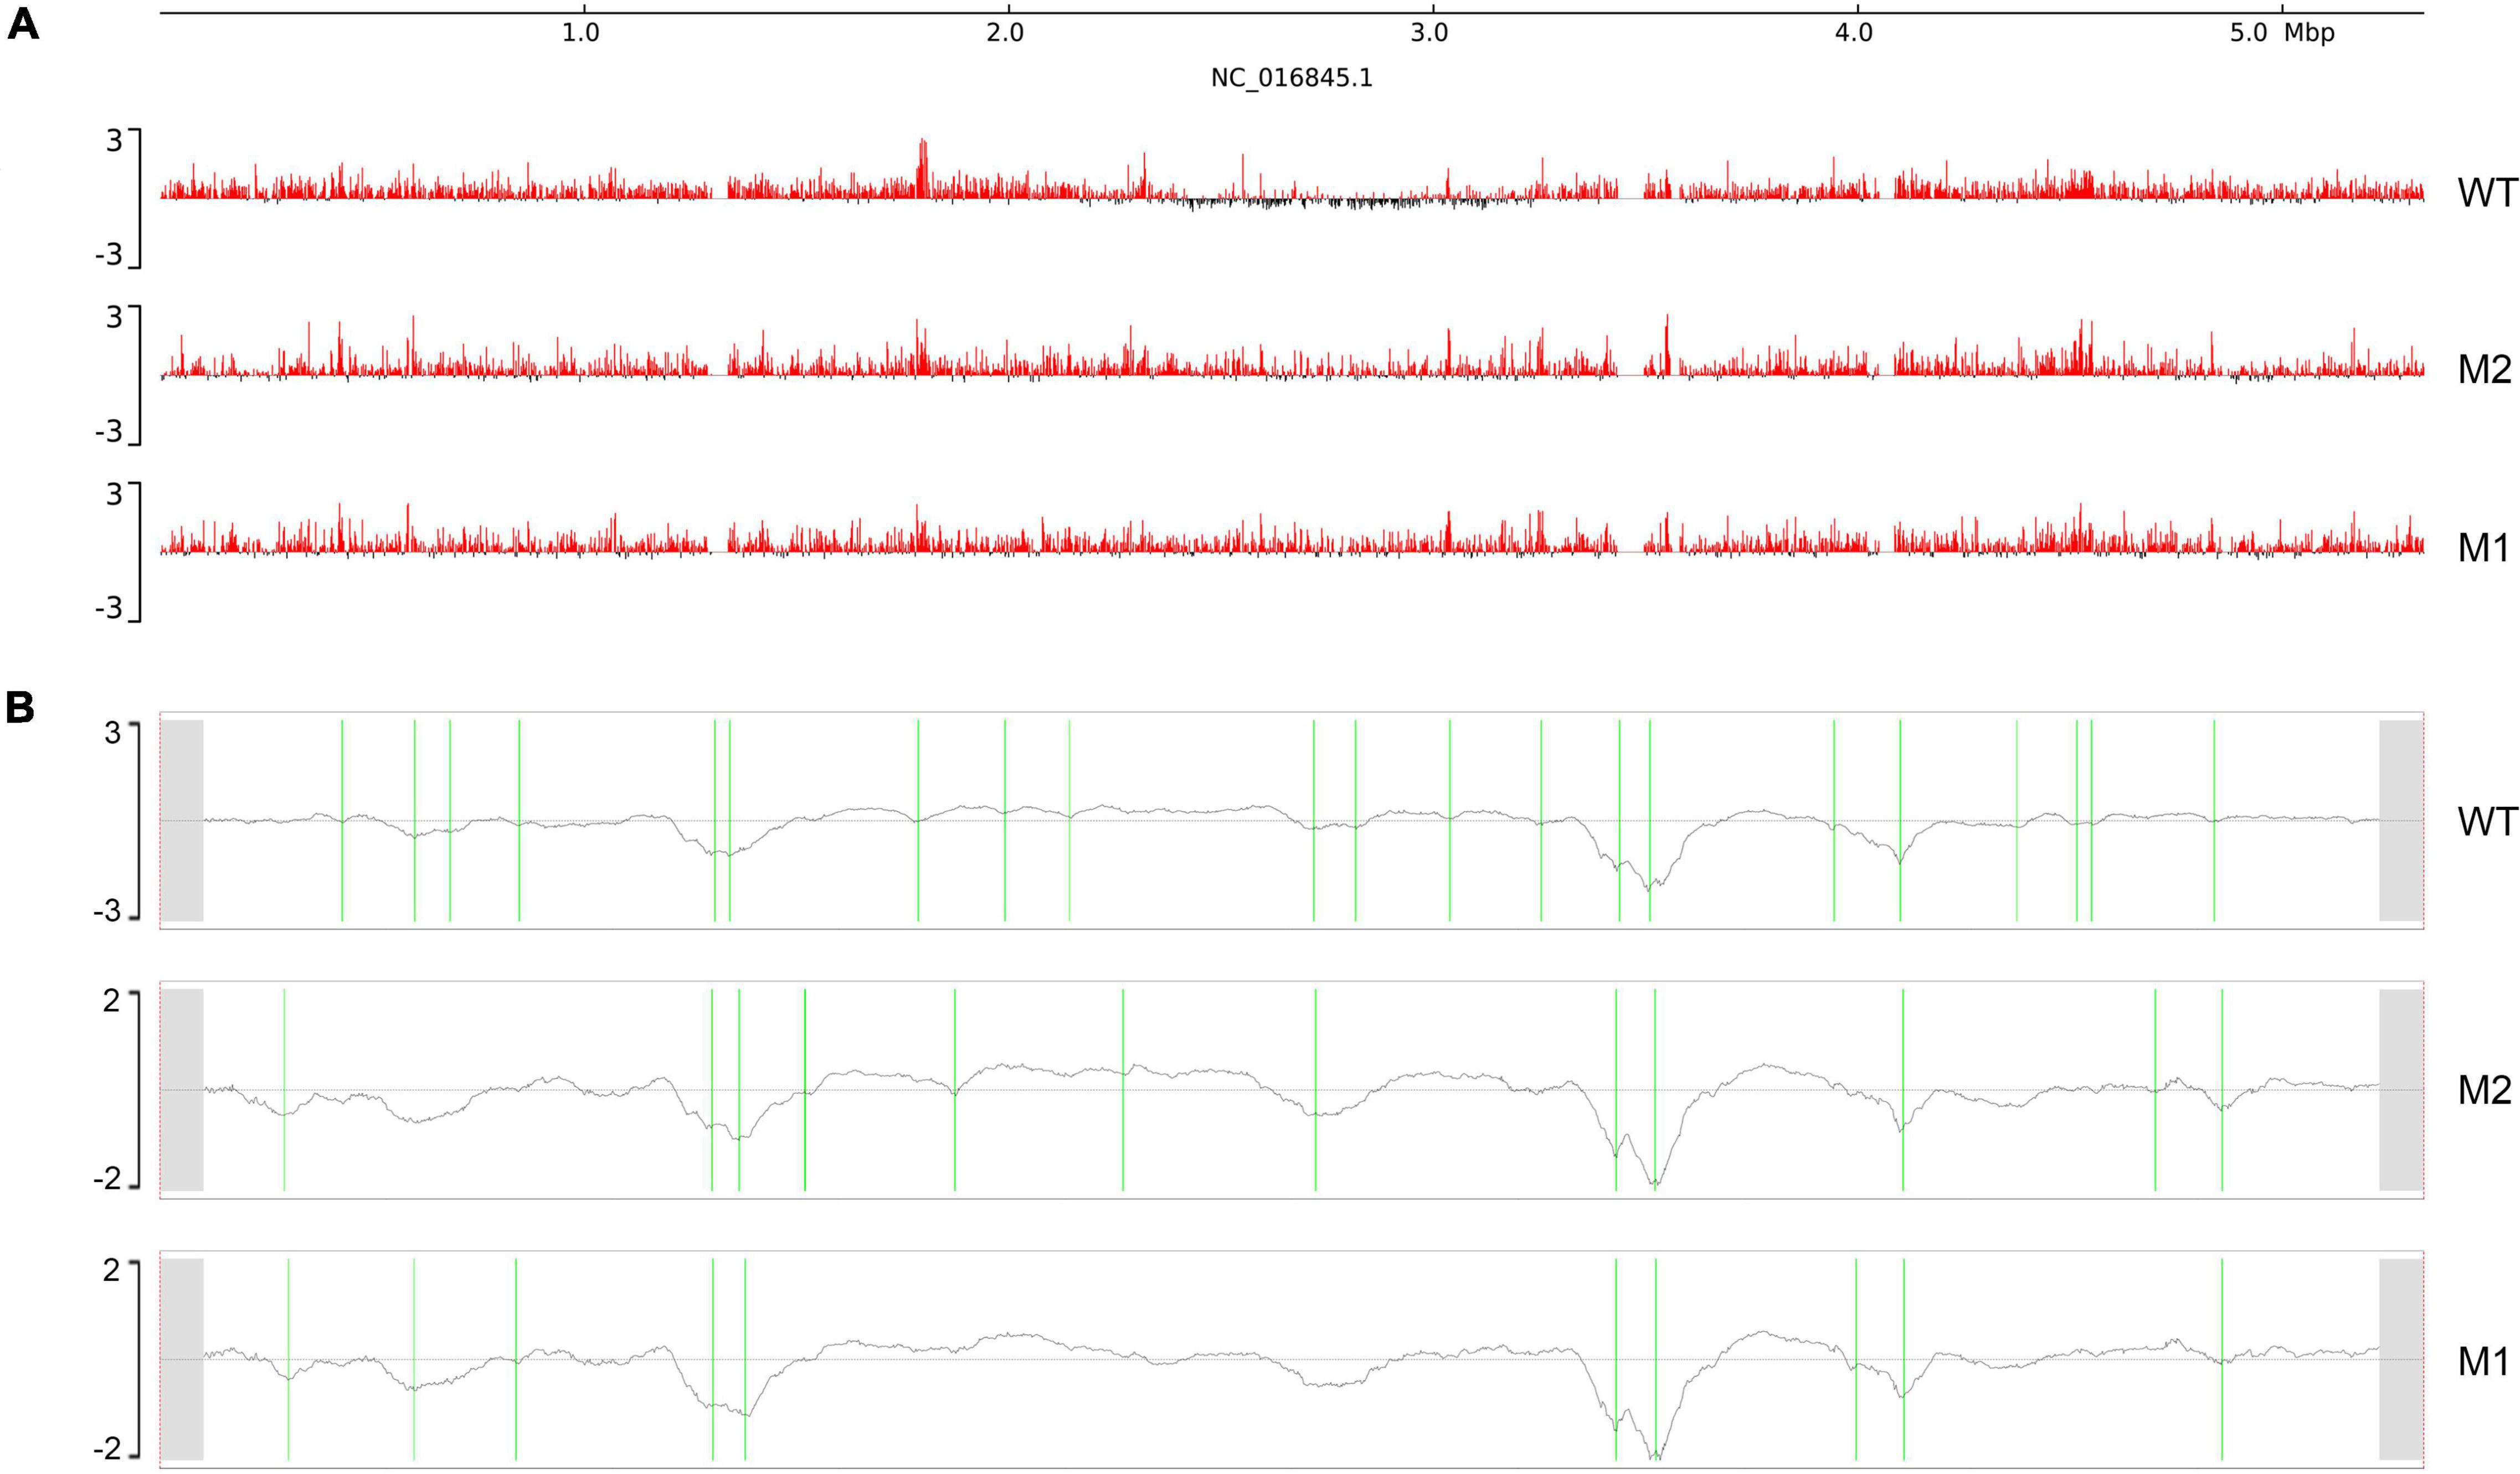Click the right gray shaded block in M1 panel B
The height and width of the screenshot is (1474, 2520).
pyautogui.click(x=2401, y=1359)
